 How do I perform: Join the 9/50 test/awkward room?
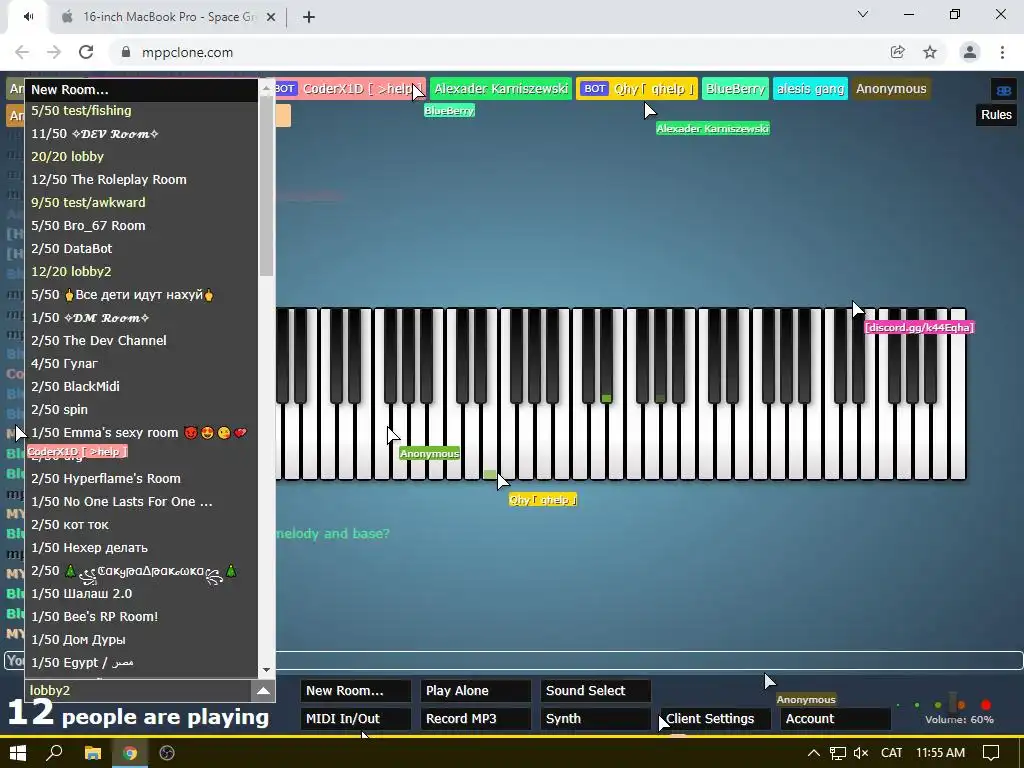[x=141, y=202]
